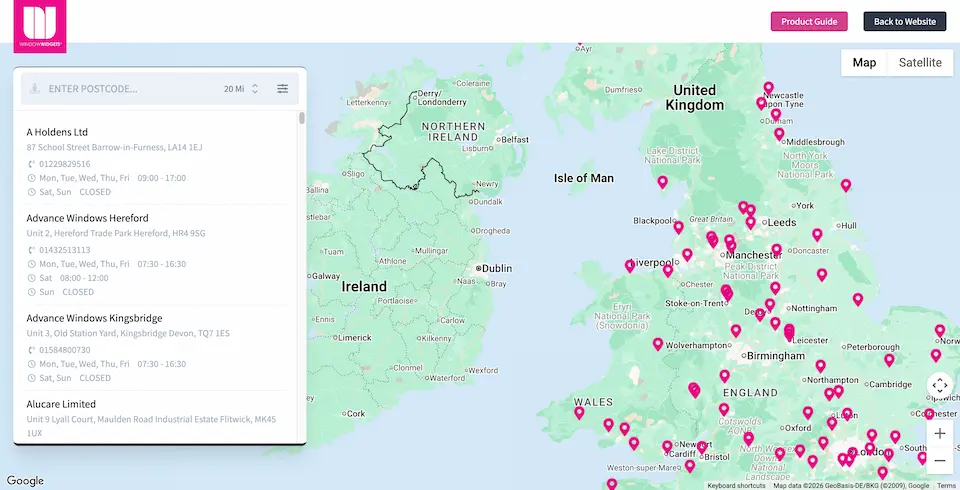Switch to Satellite view
This screenshot has width=960, height=490.
[x=920, y=62]
